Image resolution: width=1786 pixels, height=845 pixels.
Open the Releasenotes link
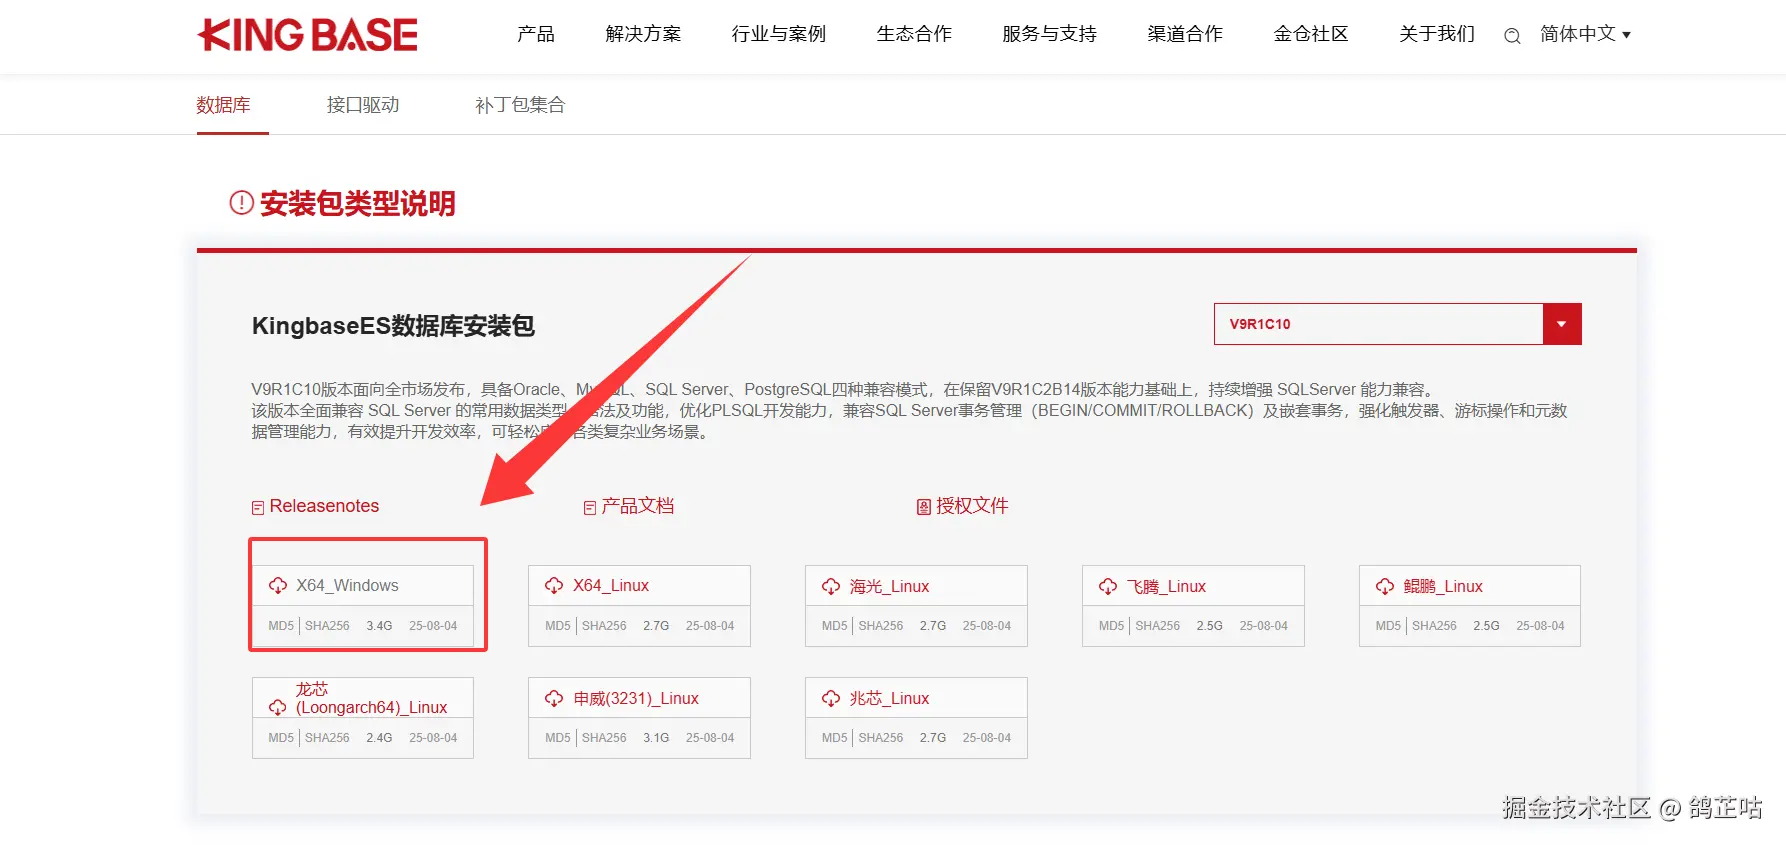[x=324, y=506]
